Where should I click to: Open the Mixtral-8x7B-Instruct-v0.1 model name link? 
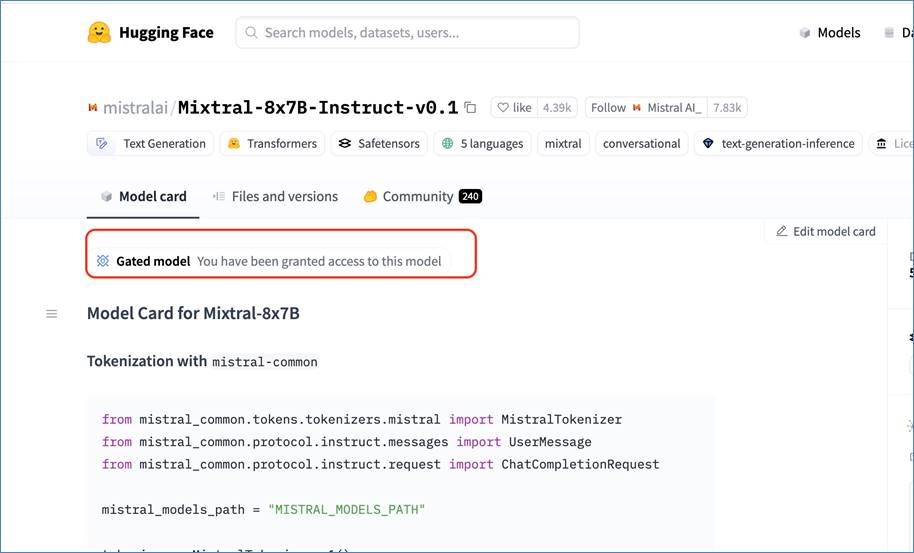tap(318, 108)
